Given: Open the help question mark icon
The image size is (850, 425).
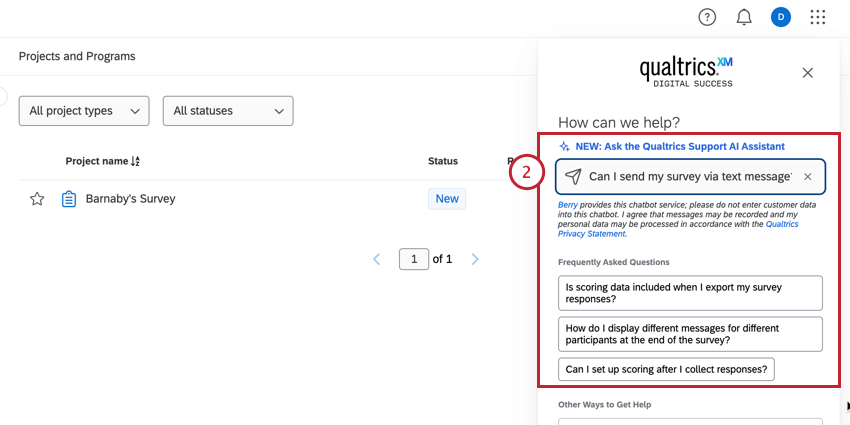Looking at the screenshot, I should 707,17.
